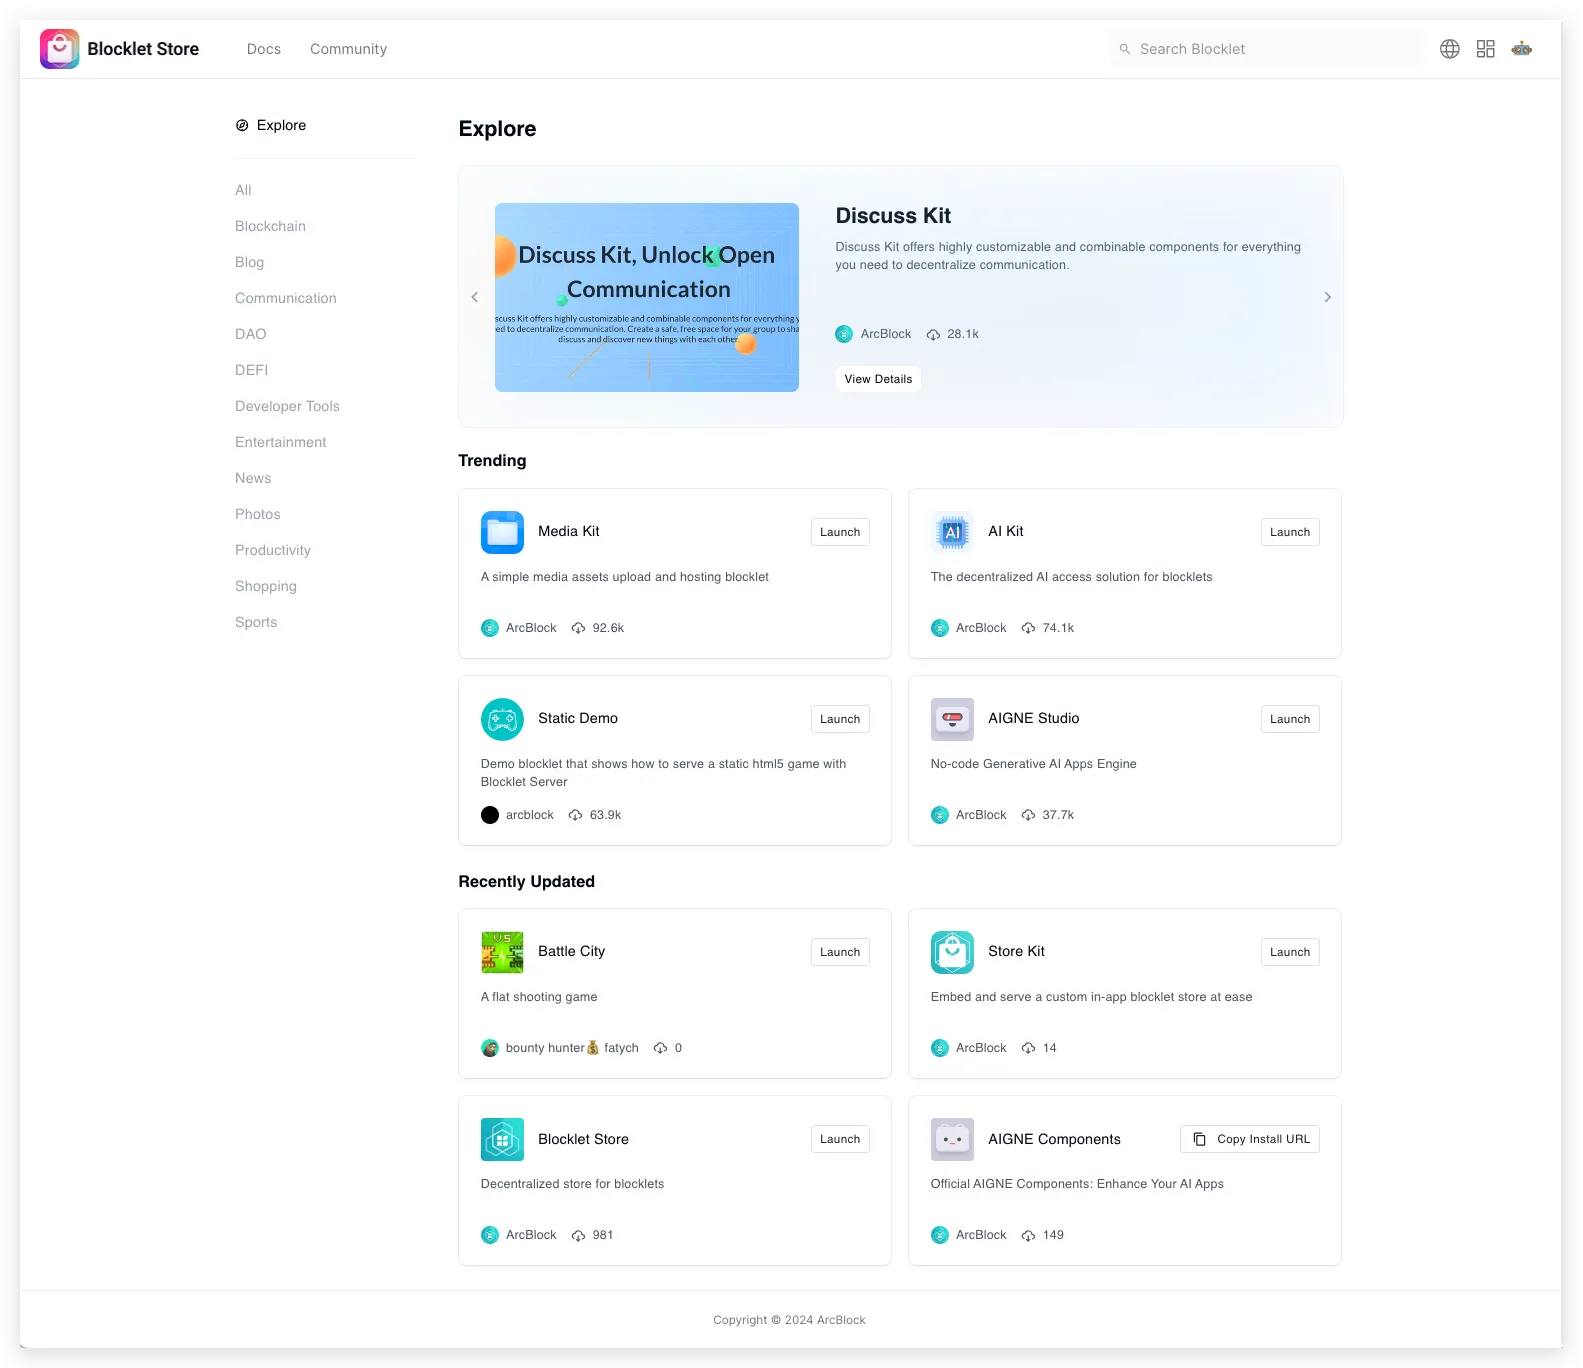Click the Search Blocklet input field
This screenshot has height=1368, width=1583.
tap(1270, 49)
